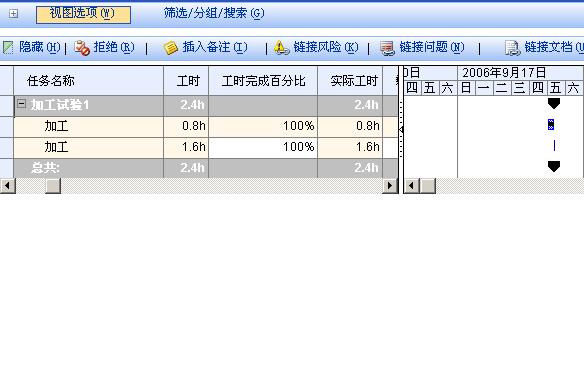Click the task grid horizontal scrollbar thumb
Viewport: 584px width, 384px height.
pos(53,185)
